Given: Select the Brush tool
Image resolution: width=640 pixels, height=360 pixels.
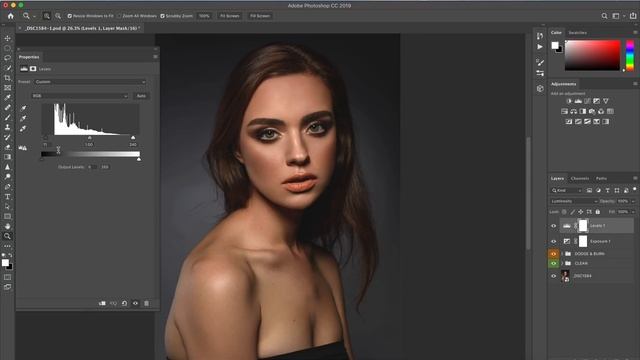Looking at the screenshot, I should click(x=7, y=117).
